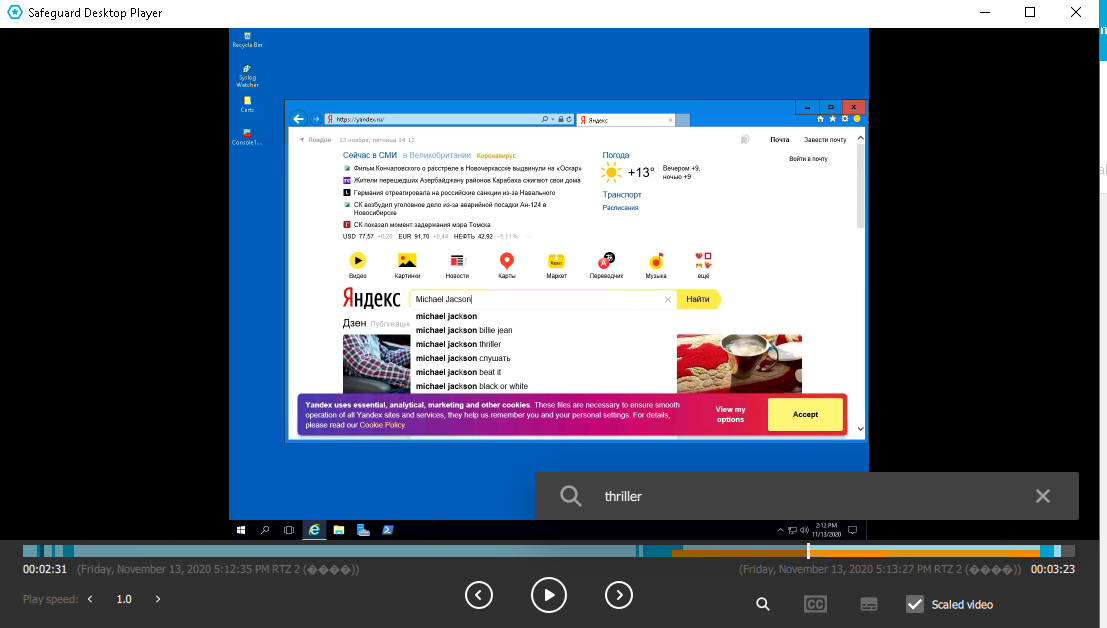The height and width of the screenshot is (628, 1107).
Task: Click the Syslog Watcher desktop icon
Action: [x=247, y=76]
